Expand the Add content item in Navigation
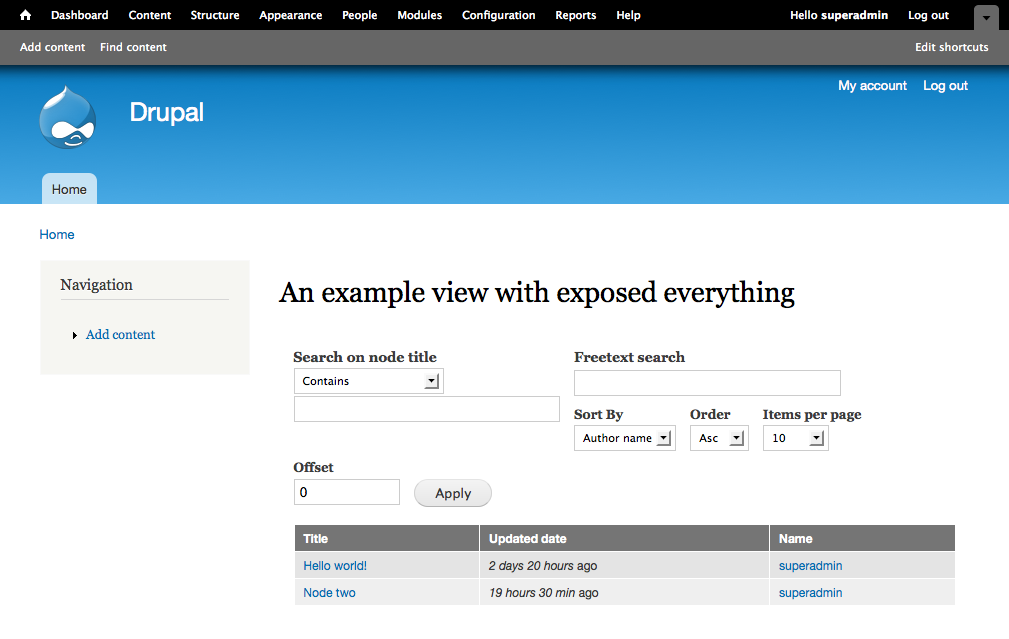1009x639 pixels. point(76,335)
